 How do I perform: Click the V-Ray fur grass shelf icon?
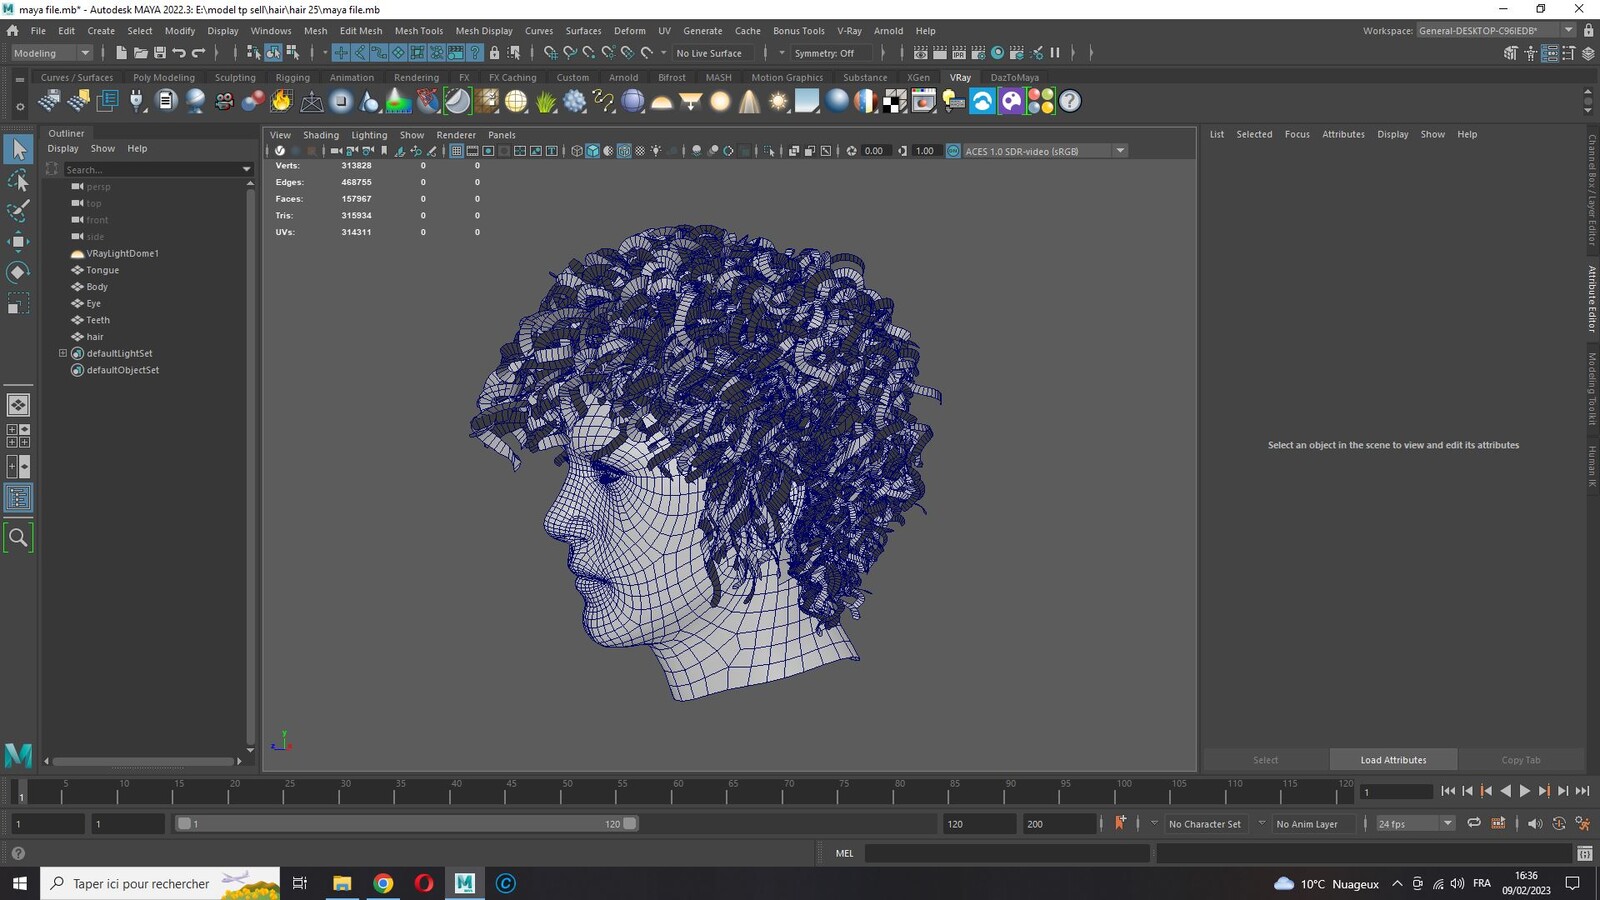click(545, 101)
